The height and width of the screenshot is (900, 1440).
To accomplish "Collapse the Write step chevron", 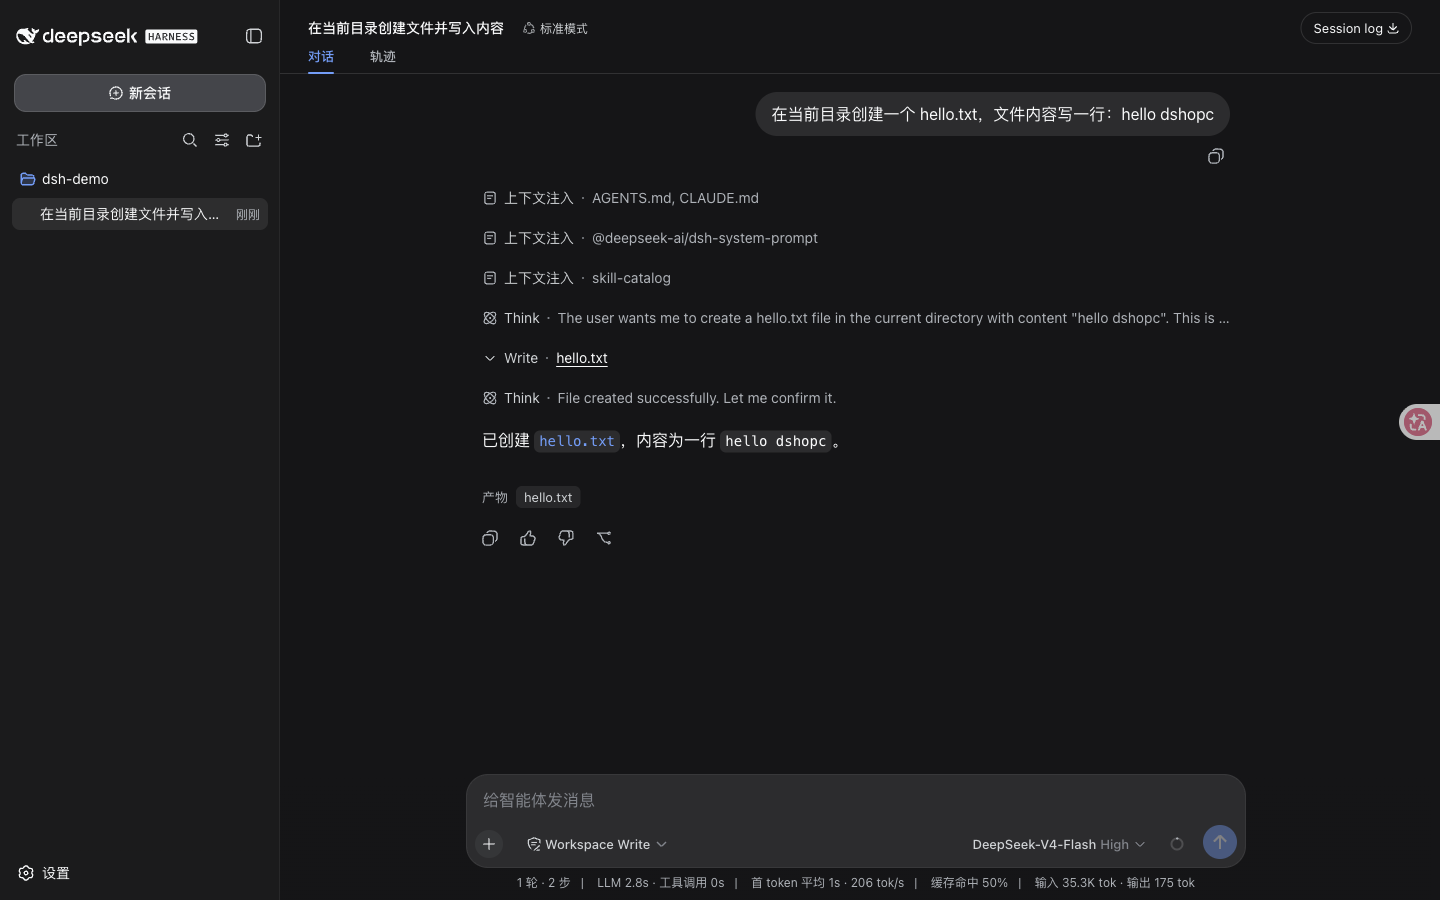I will click(489, 358).
